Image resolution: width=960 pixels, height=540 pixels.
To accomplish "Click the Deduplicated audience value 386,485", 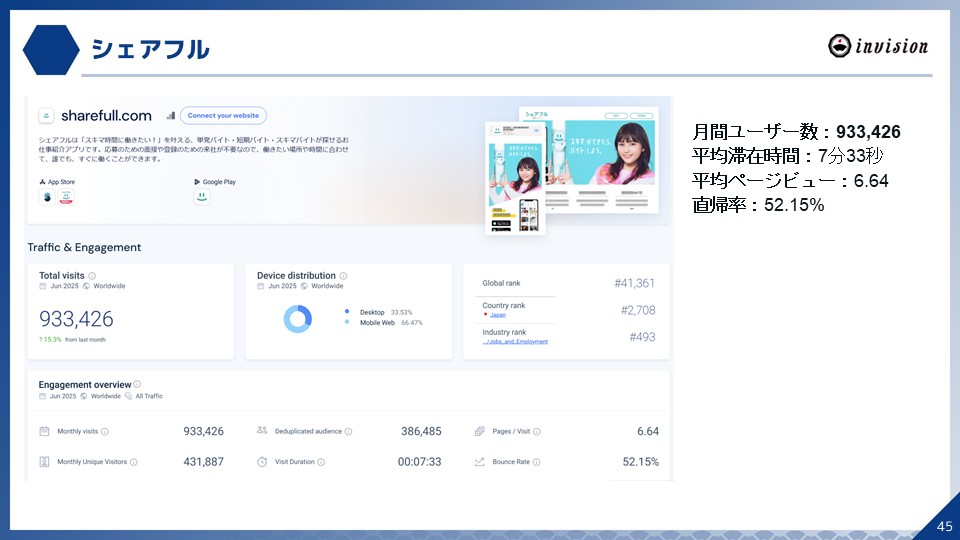I will click(421, 431).
